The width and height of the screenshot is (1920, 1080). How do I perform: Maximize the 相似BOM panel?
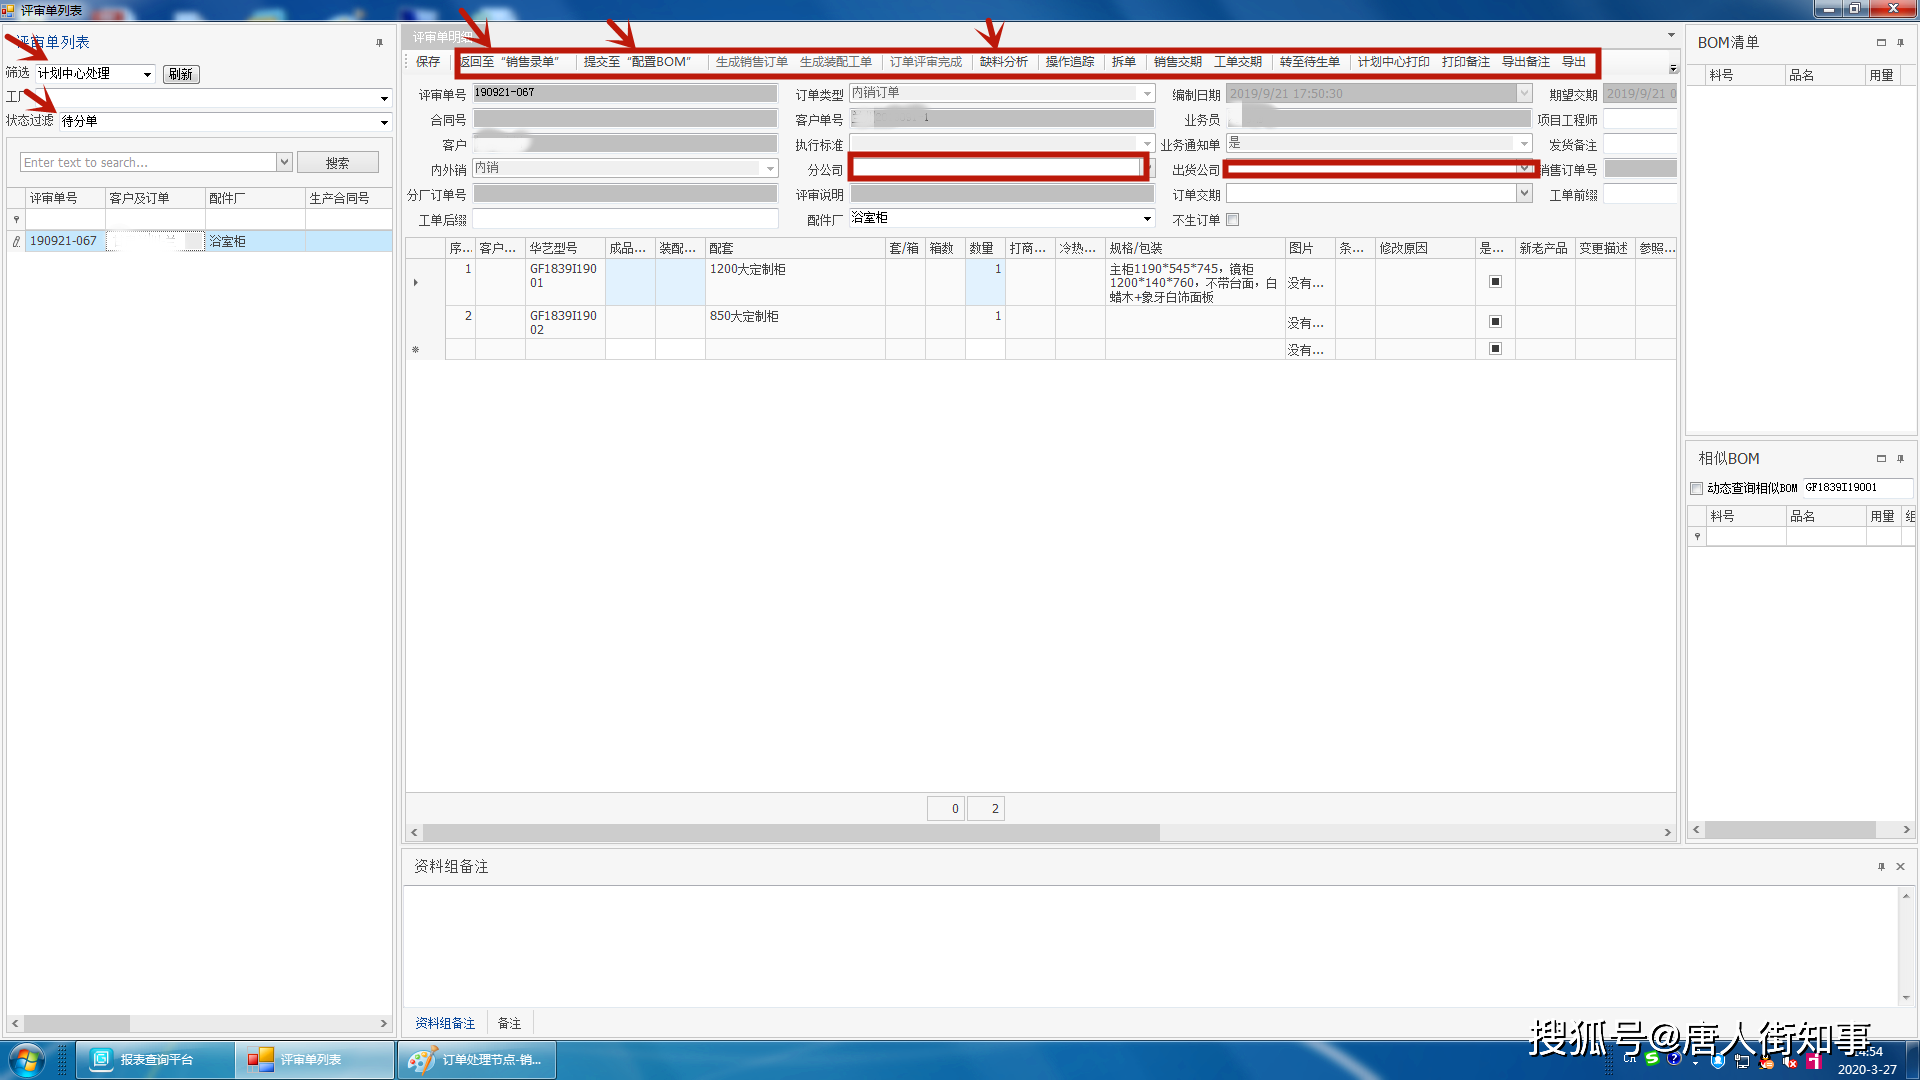(1881, 459)
